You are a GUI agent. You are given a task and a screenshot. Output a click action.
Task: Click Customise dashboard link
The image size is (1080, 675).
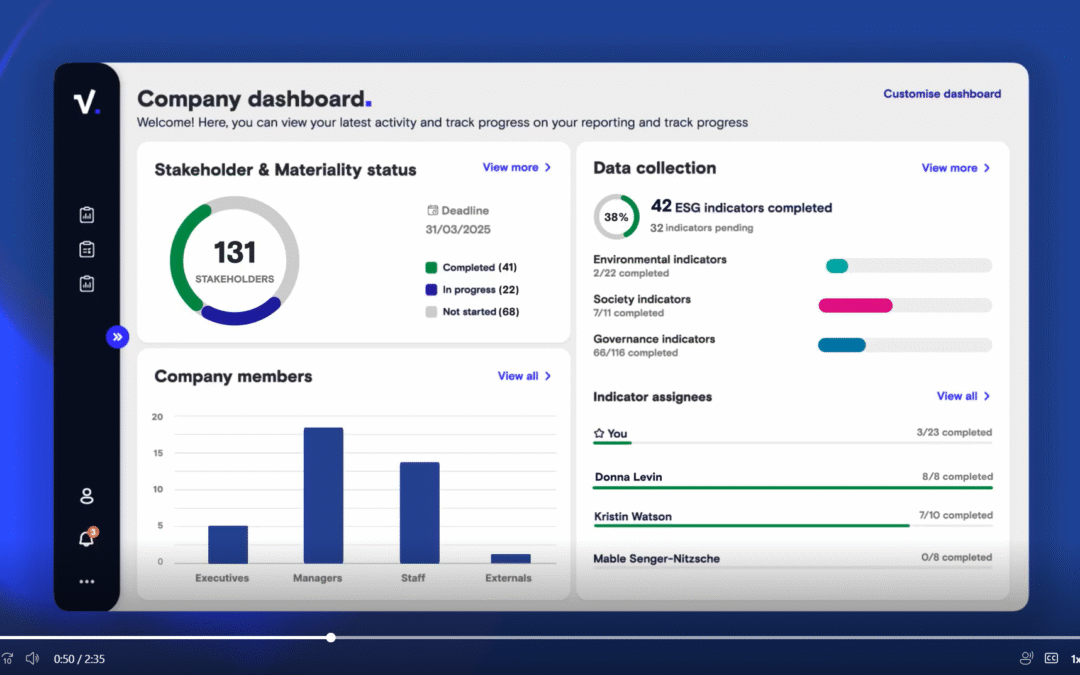point(941,93)
